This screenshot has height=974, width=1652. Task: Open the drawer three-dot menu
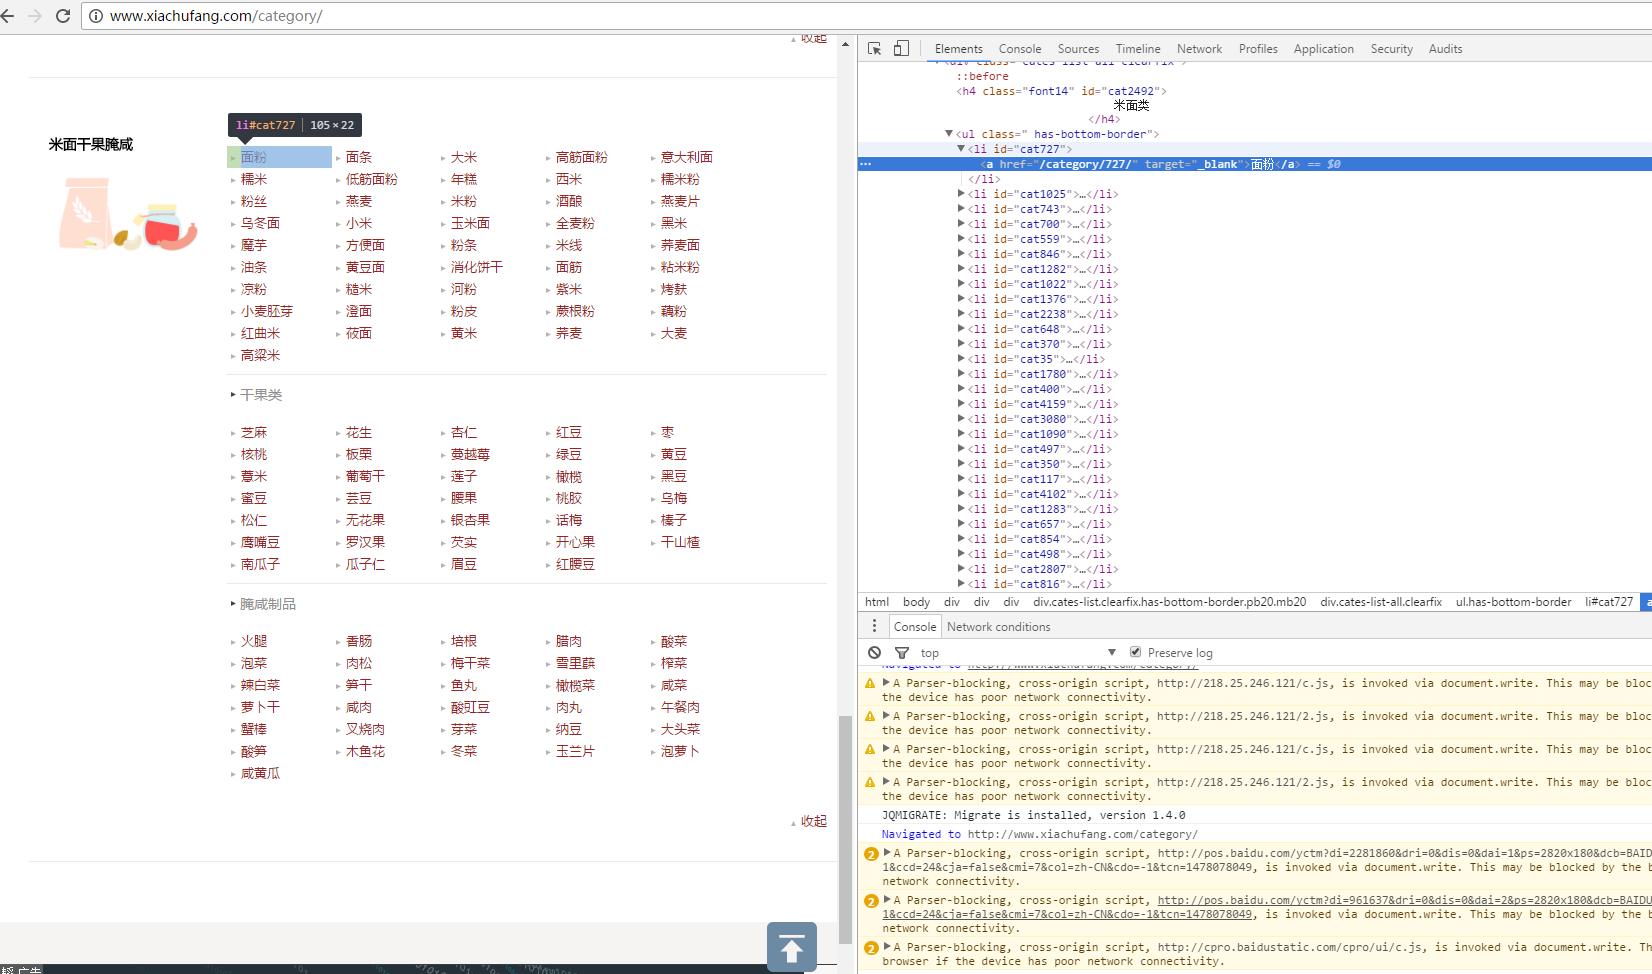click(874, 626)
